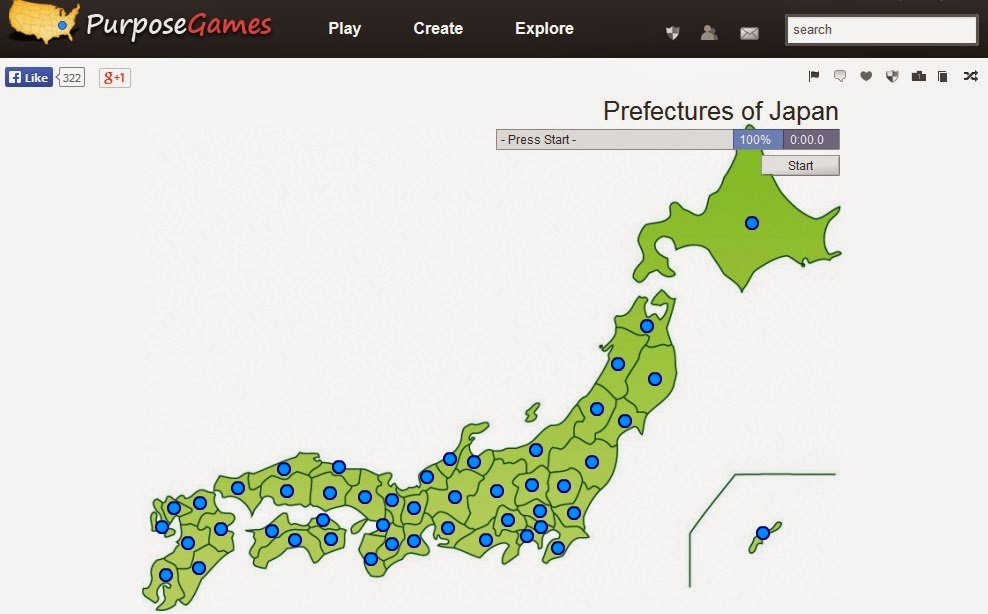Click the 100% progress bar
The height and width of the screenshot is (614, 988).
pyautogui.click(x=754, y=139)
